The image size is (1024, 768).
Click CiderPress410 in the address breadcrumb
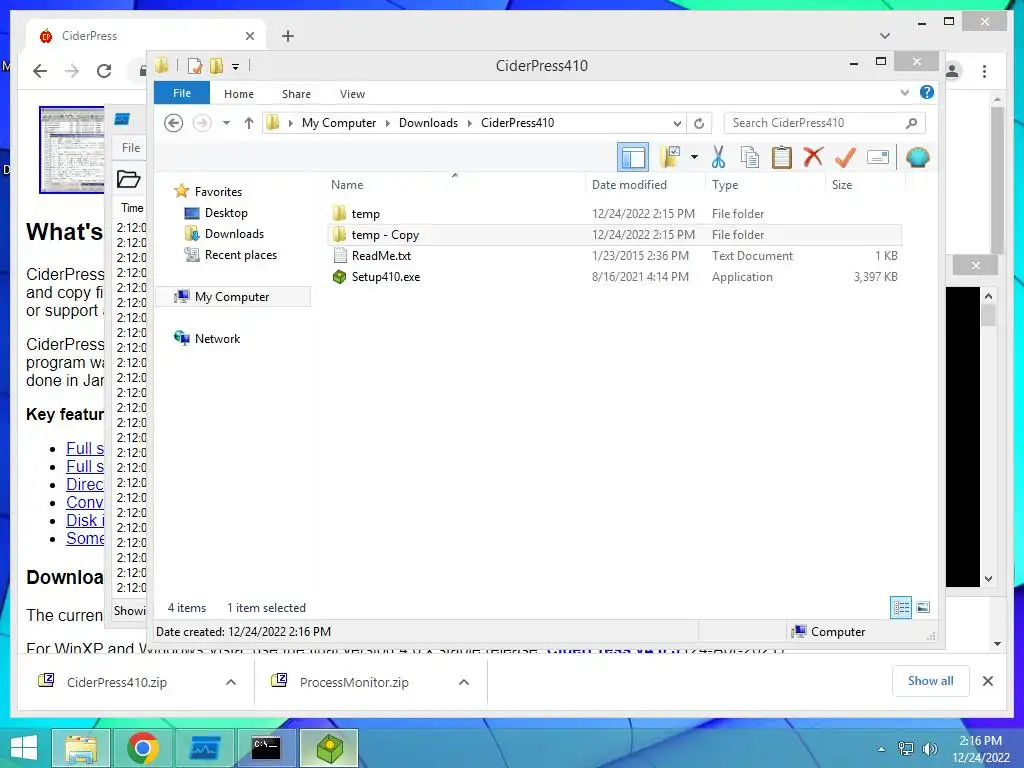pos(517,123)
